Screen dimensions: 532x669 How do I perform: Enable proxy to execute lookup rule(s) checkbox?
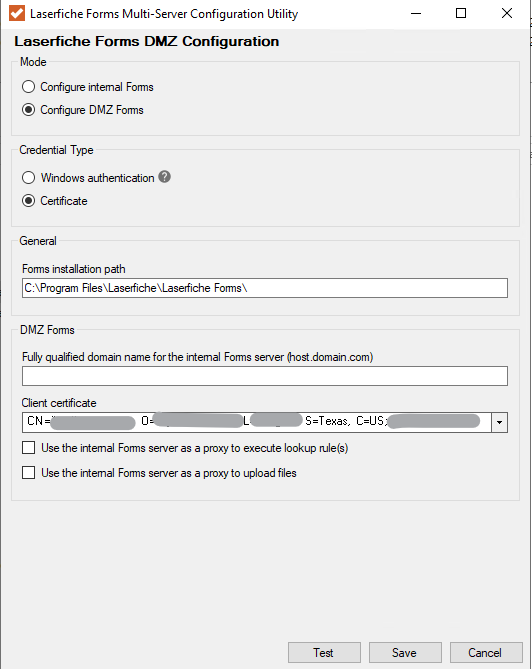click(x=29, y=448)
